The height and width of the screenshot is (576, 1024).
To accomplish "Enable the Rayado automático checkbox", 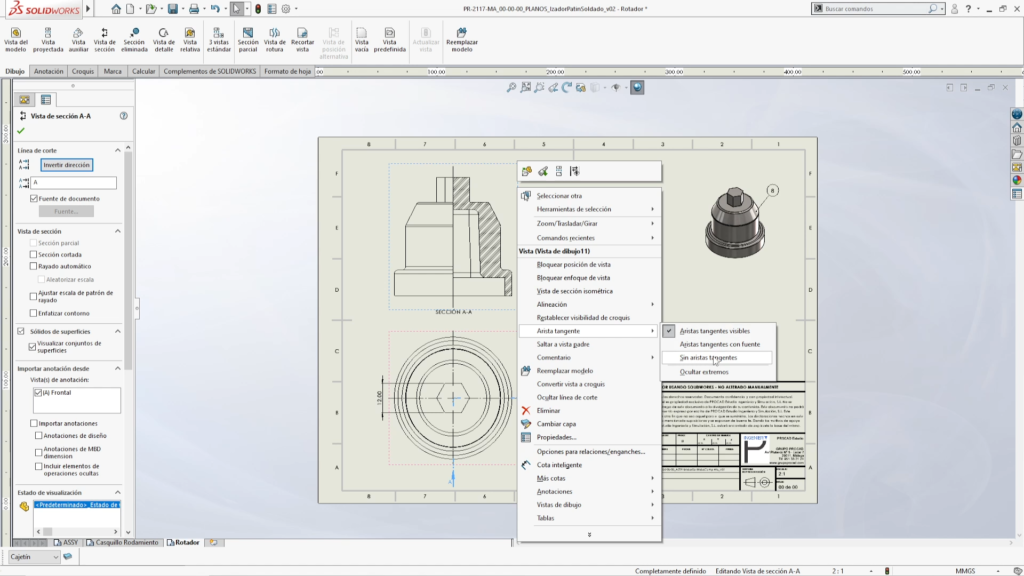I will [x=33, y=266].
